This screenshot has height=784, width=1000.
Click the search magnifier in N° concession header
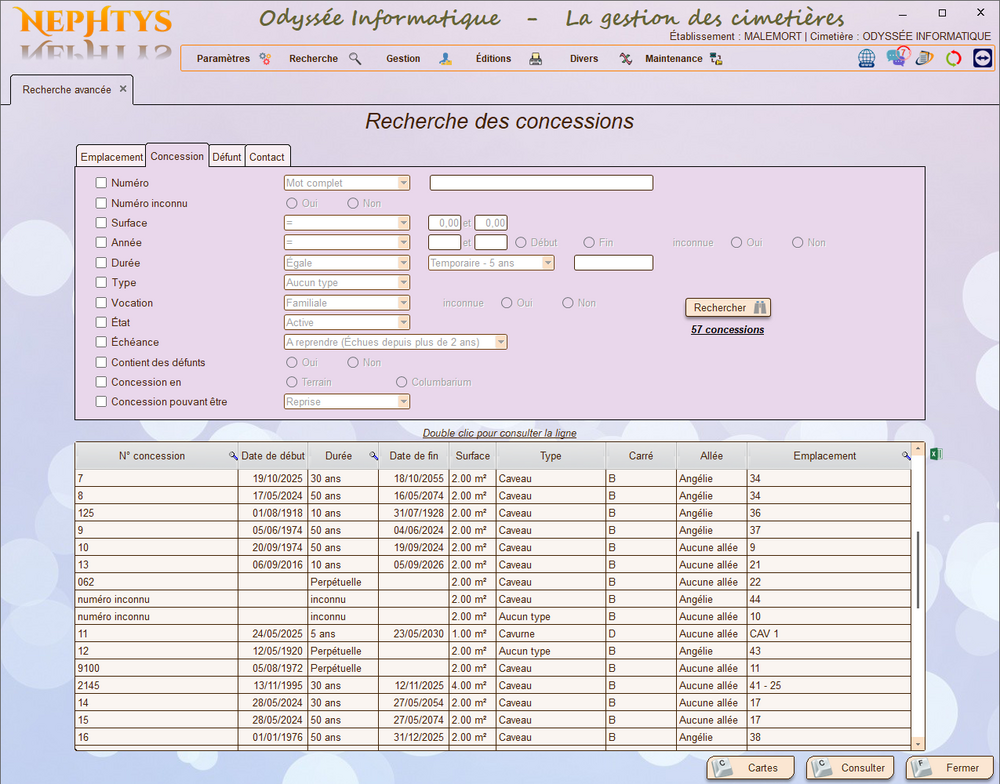233,456
